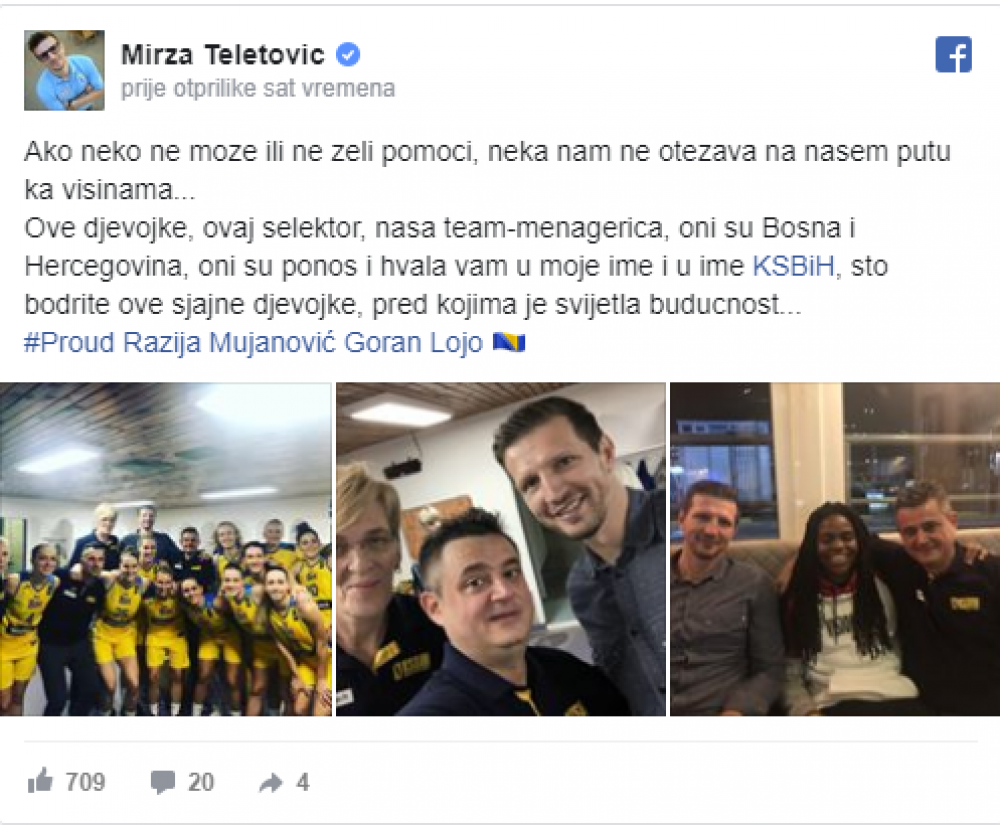Click the blue verified badge icon

click(x=348, y=54)
